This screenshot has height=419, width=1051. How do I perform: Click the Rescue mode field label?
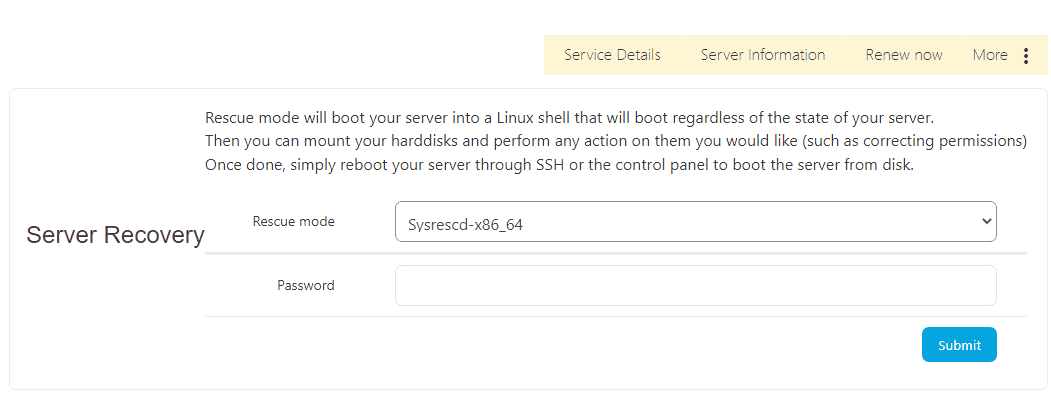click(293, 221)
